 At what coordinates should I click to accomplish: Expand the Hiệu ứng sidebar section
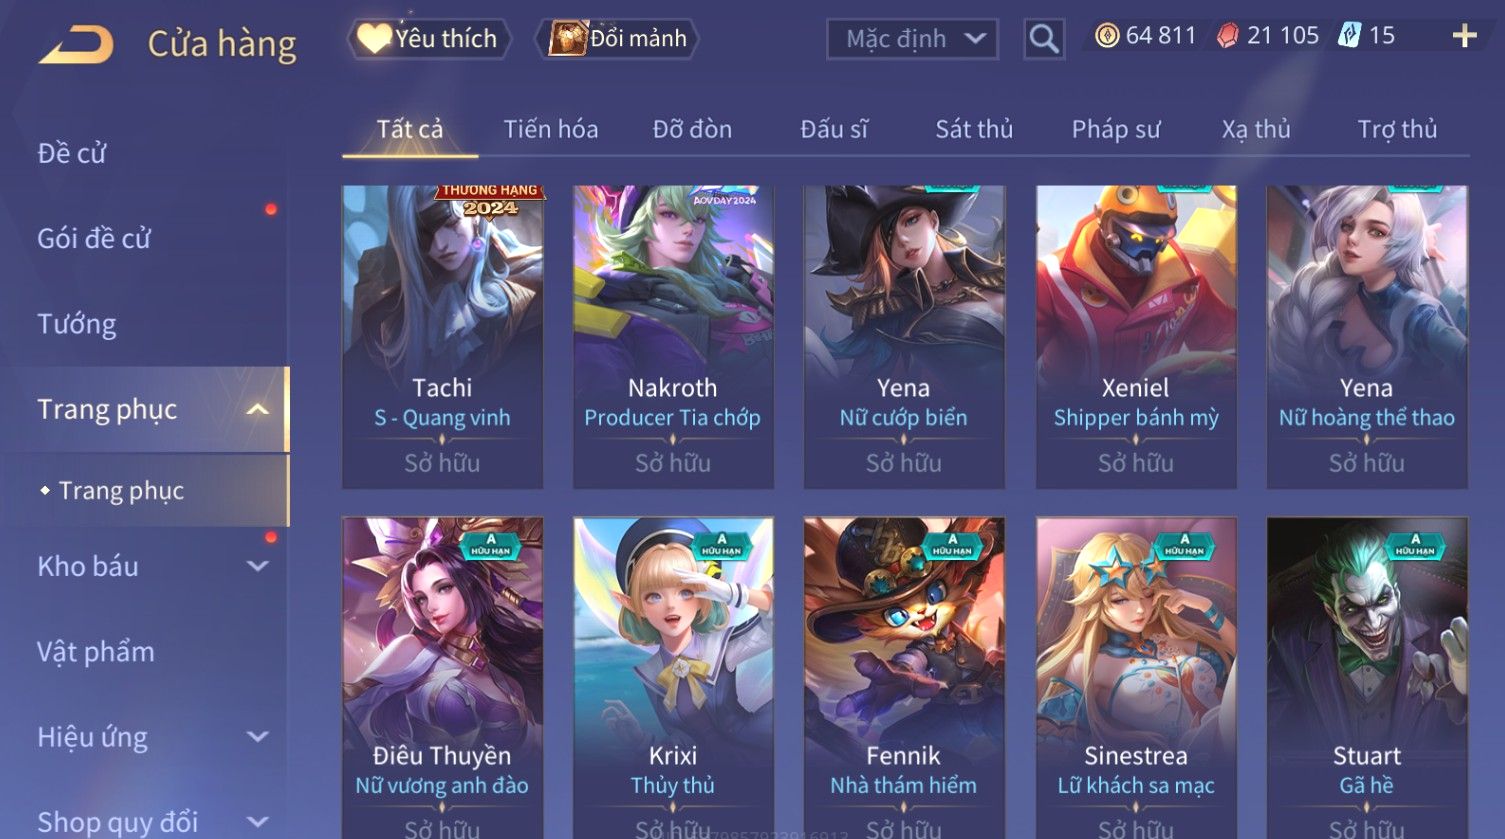pyautogui.click(x=257, y=737)
